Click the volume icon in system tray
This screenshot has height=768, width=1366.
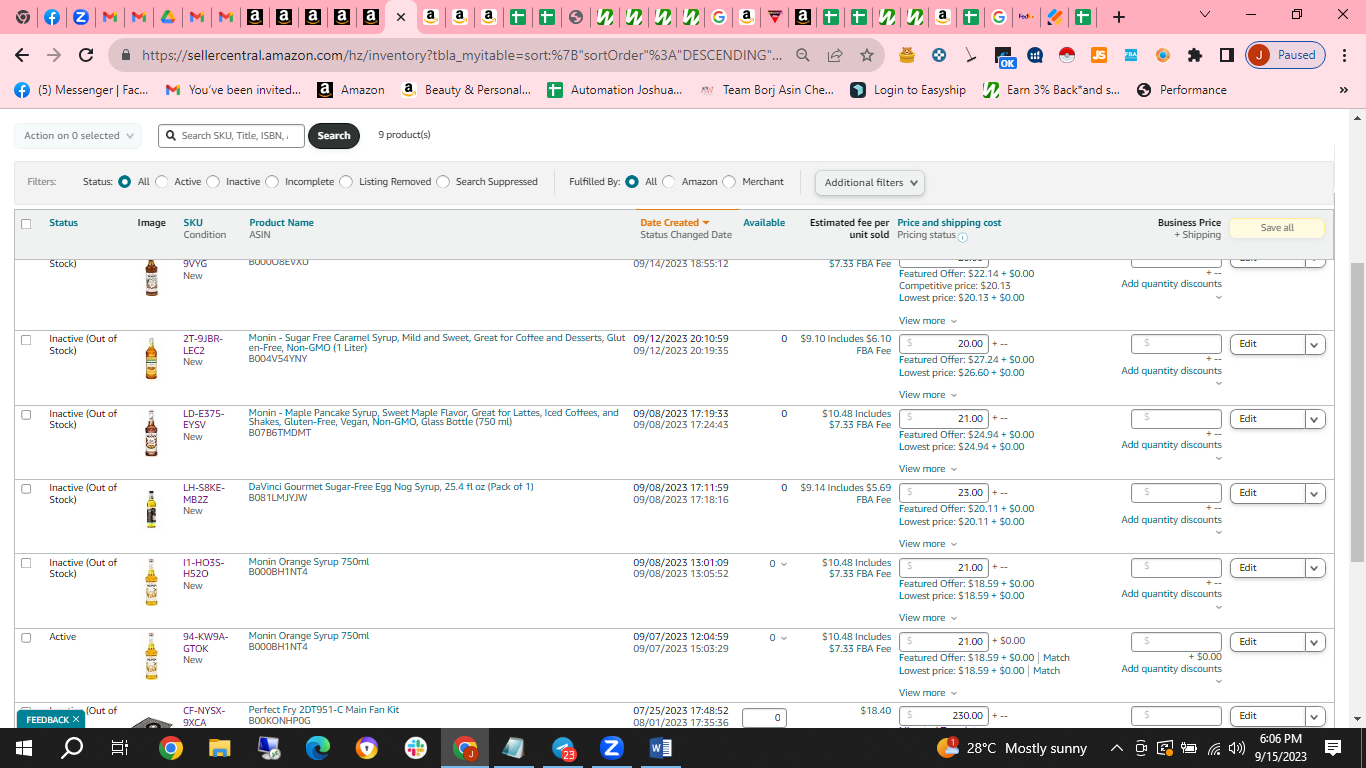[x=1237, y=747]
